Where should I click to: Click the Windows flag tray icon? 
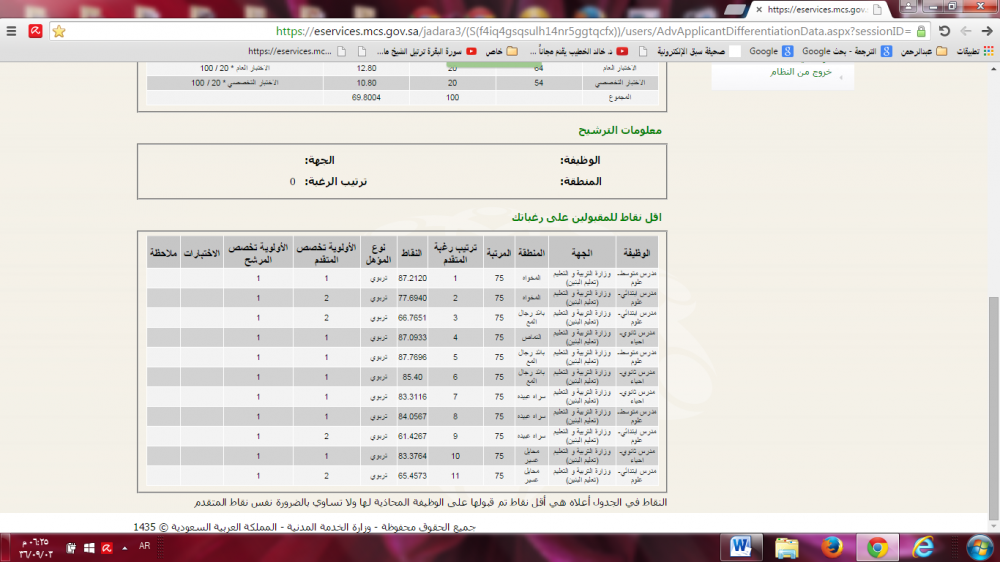tap(89, 548)
